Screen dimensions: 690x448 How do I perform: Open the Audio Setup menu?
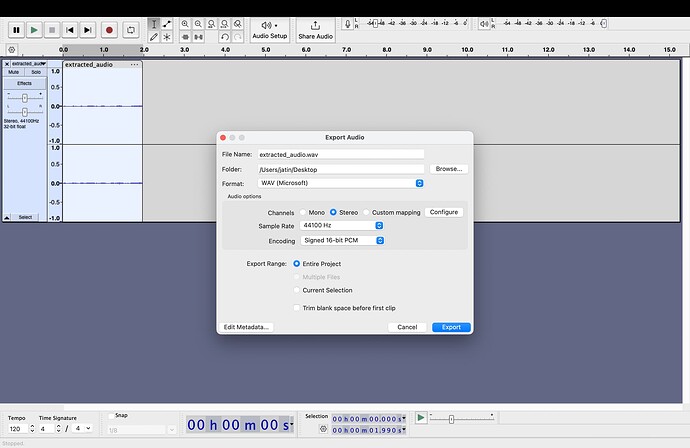point(270,30)
